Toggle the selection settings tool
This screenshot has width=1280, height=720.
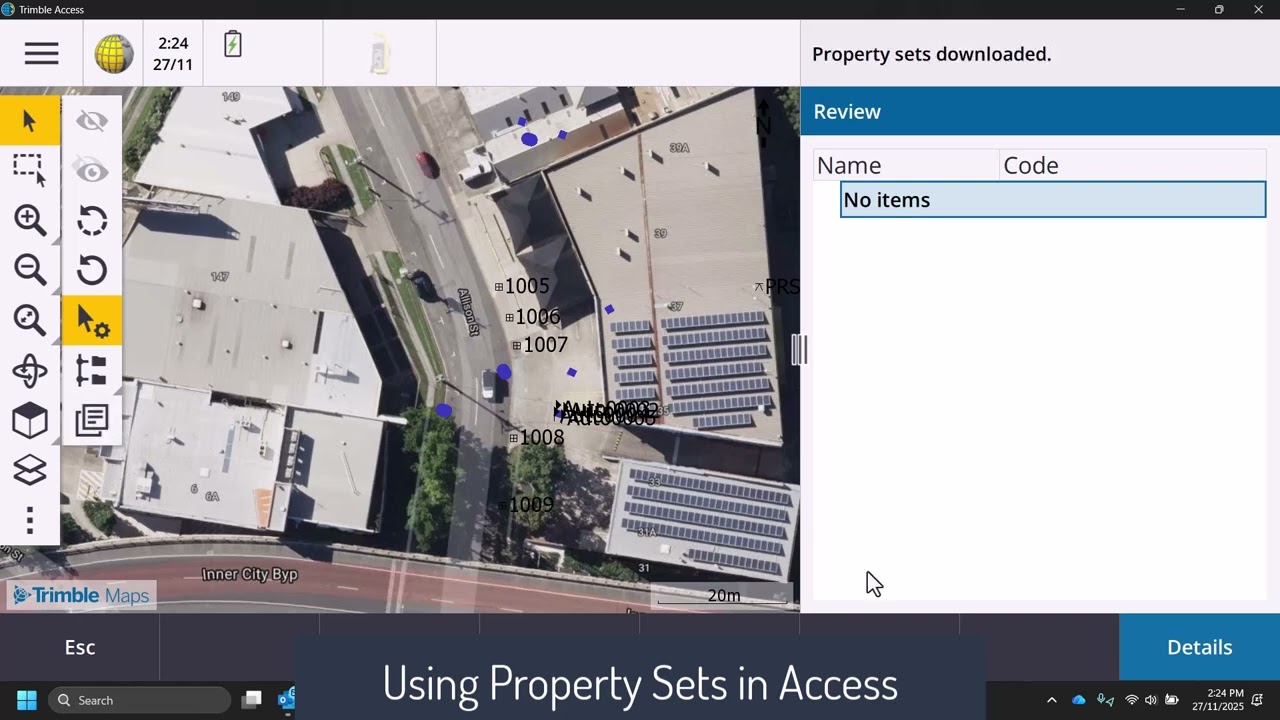pyautogui.click(x=92, y=321)
